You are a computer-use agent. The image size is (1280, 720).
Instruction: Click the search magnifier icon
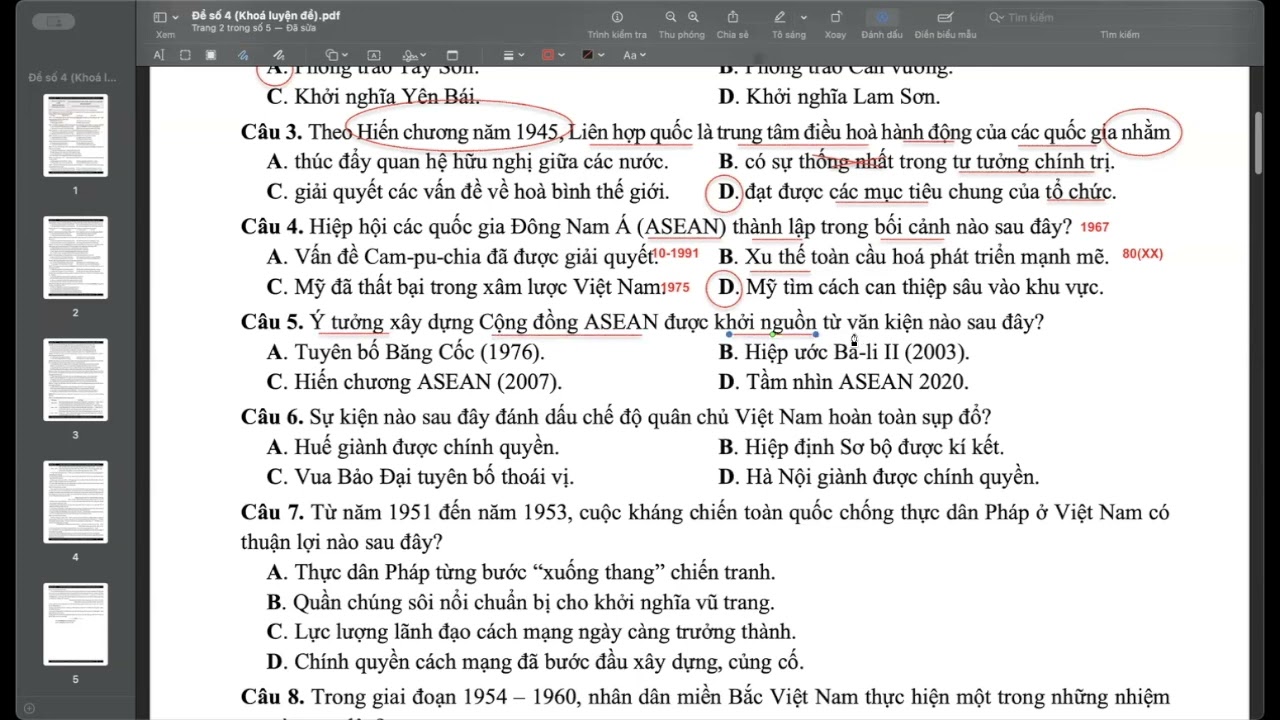click(995, 17)
